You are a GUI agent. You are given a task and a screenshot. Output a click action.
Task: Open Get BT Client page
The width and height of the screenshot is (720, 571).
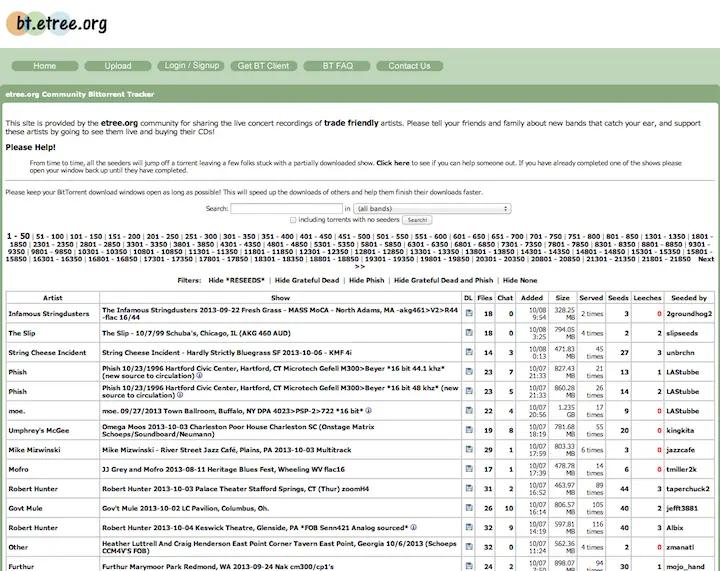click(264, 66)
